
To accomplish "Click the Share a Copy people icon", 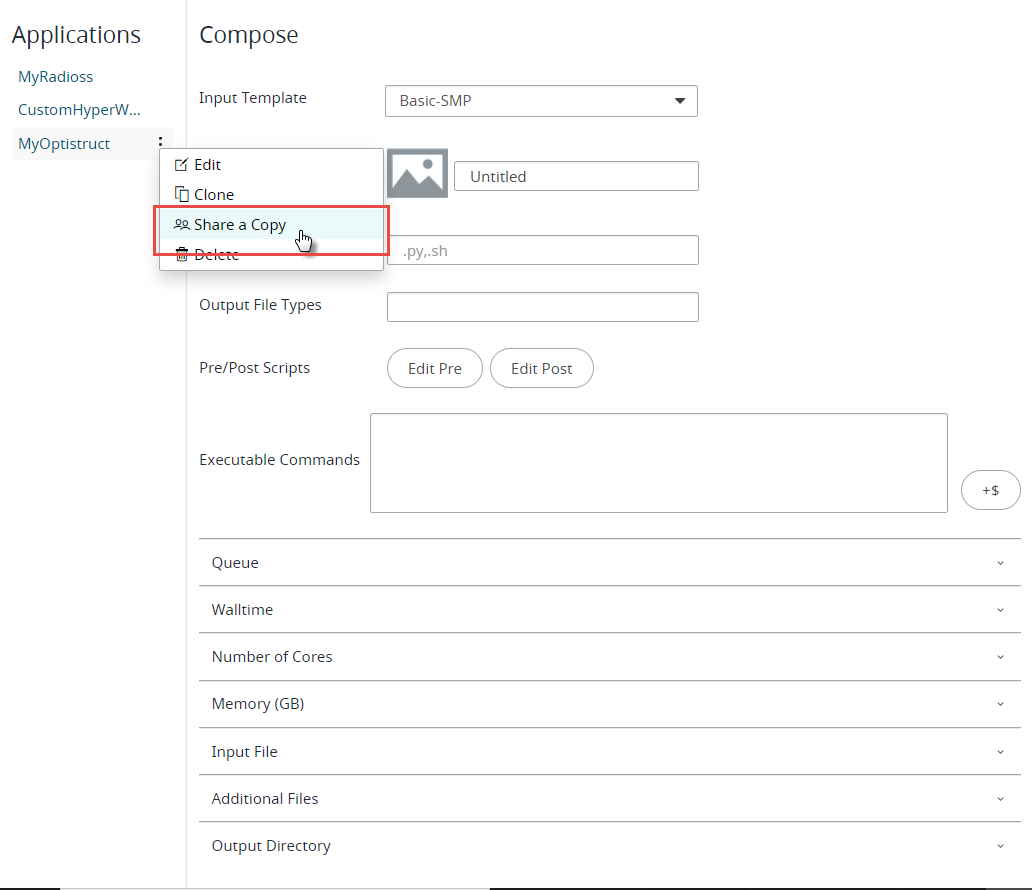I will click(x=182, y=224).
